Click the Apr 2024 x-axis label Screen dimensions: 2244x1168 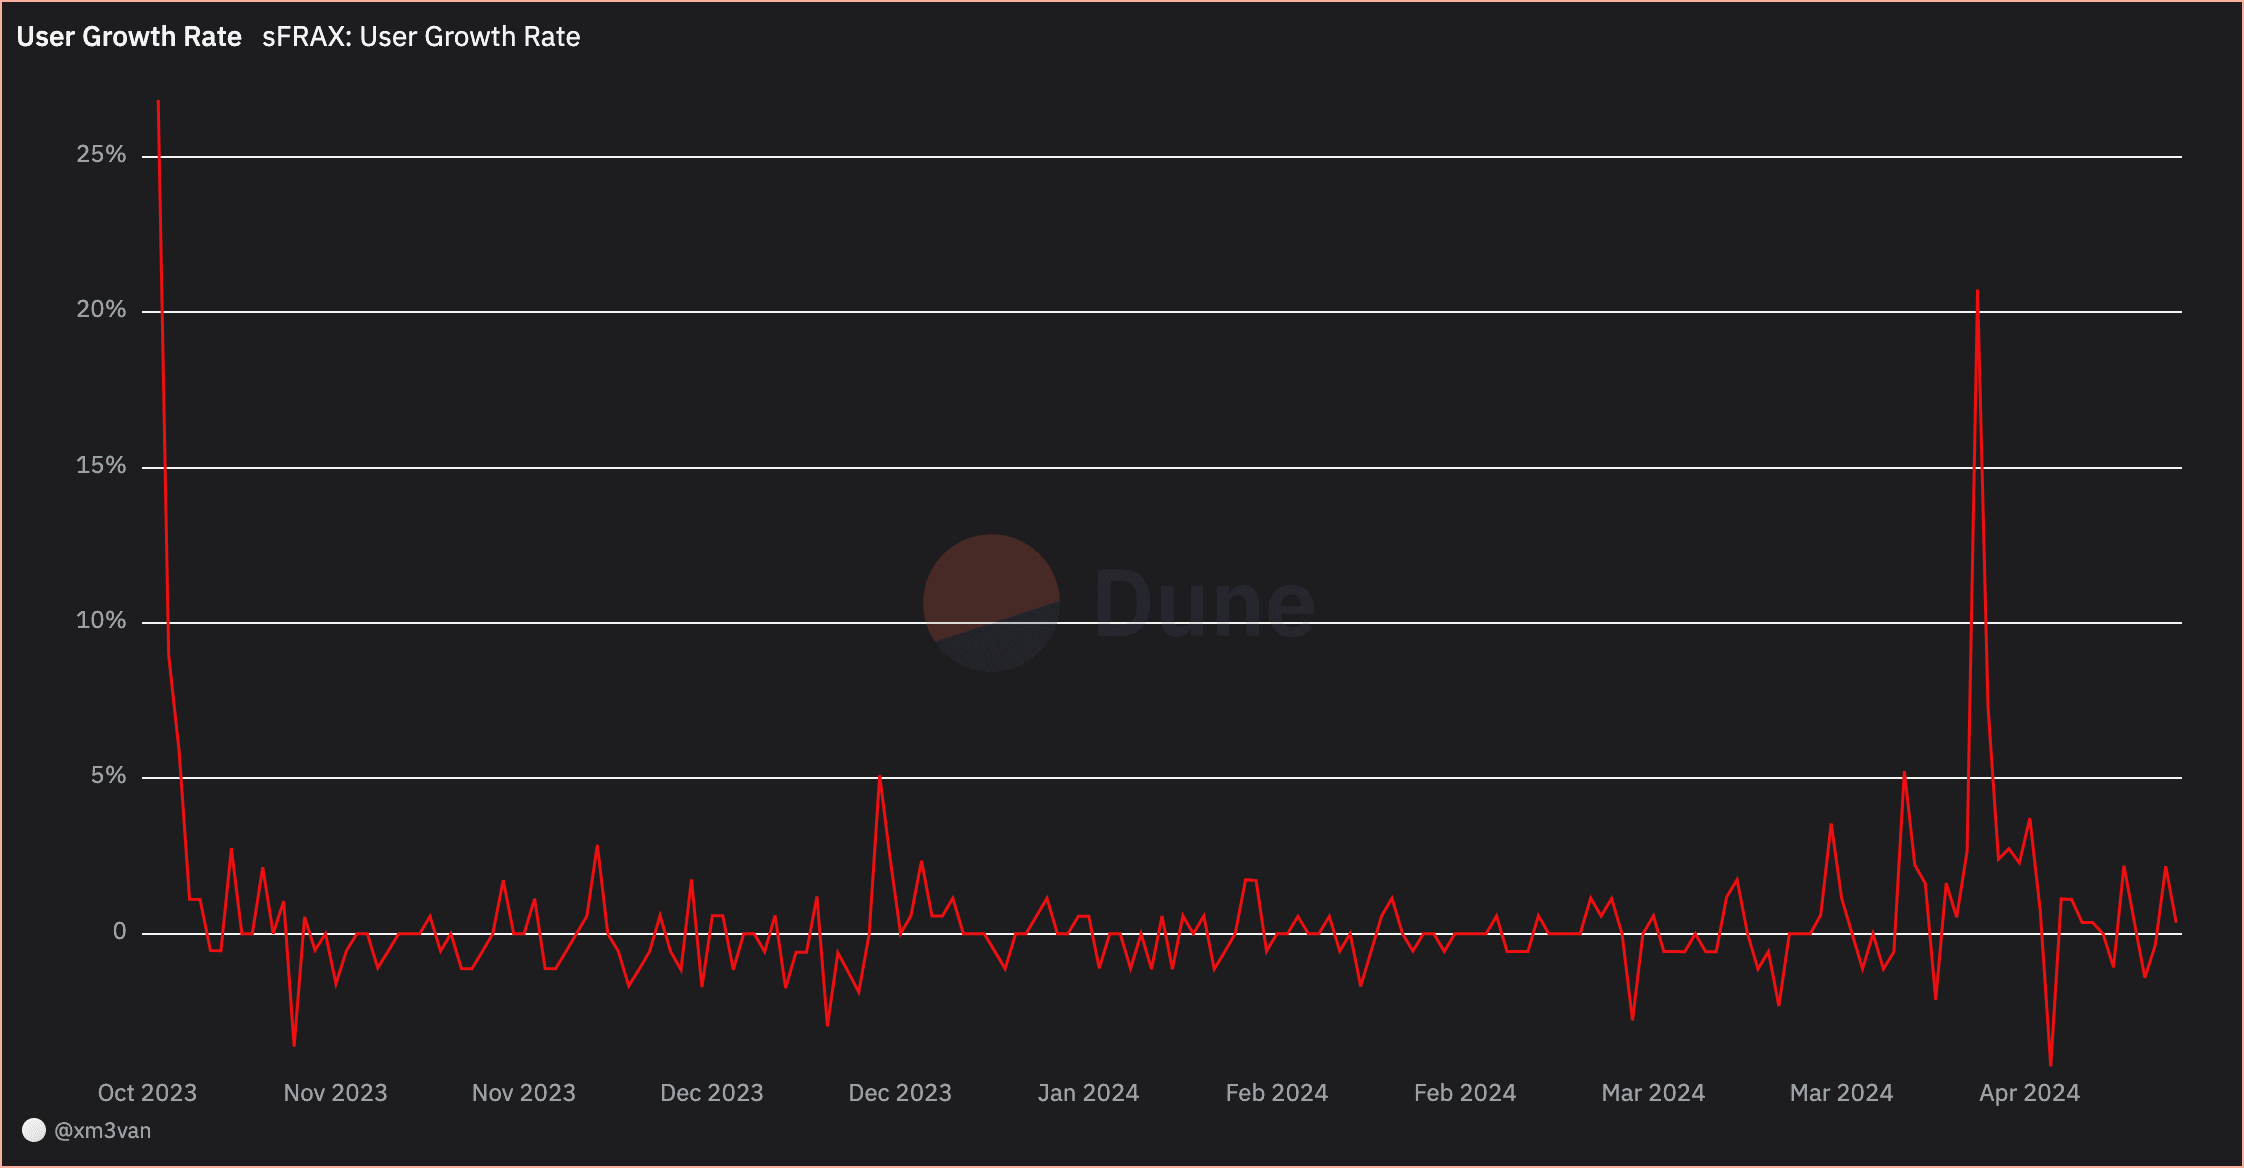click(x=2029, y=1093)
